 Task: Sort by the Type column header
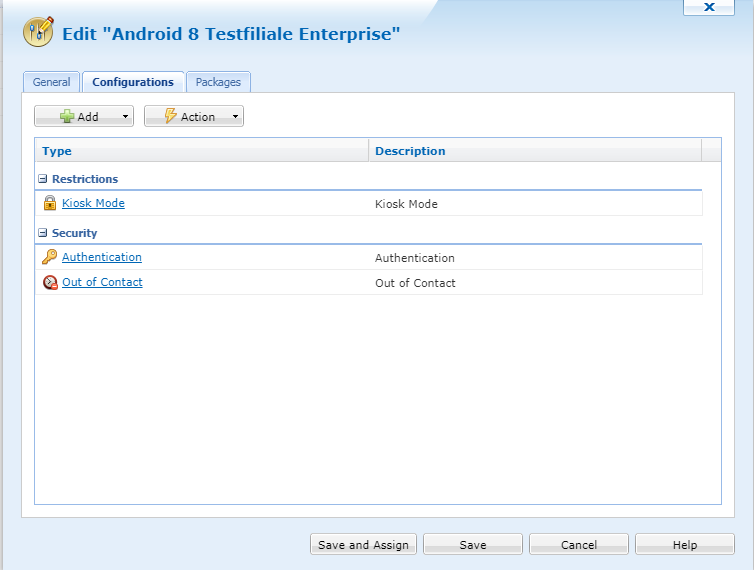point(57,151)
